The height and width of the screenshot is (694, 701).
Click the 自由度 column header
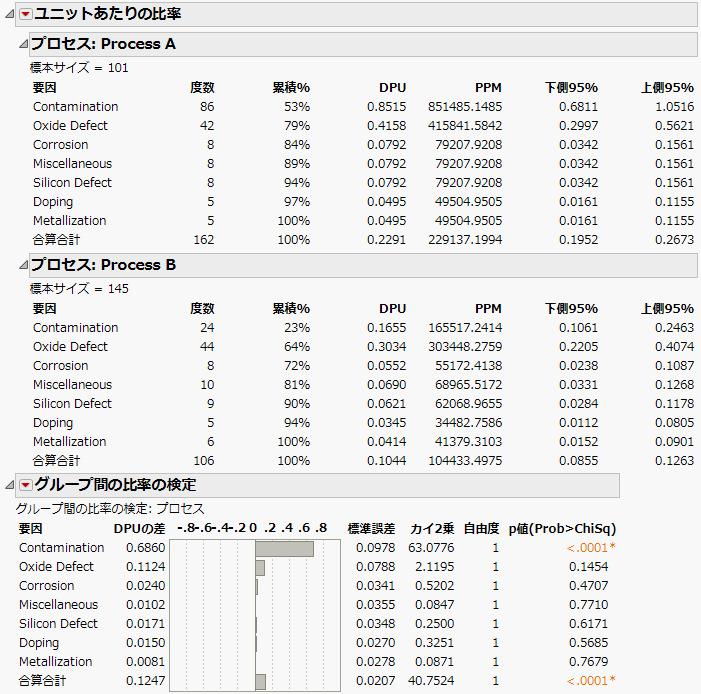(x=481, y=529)
